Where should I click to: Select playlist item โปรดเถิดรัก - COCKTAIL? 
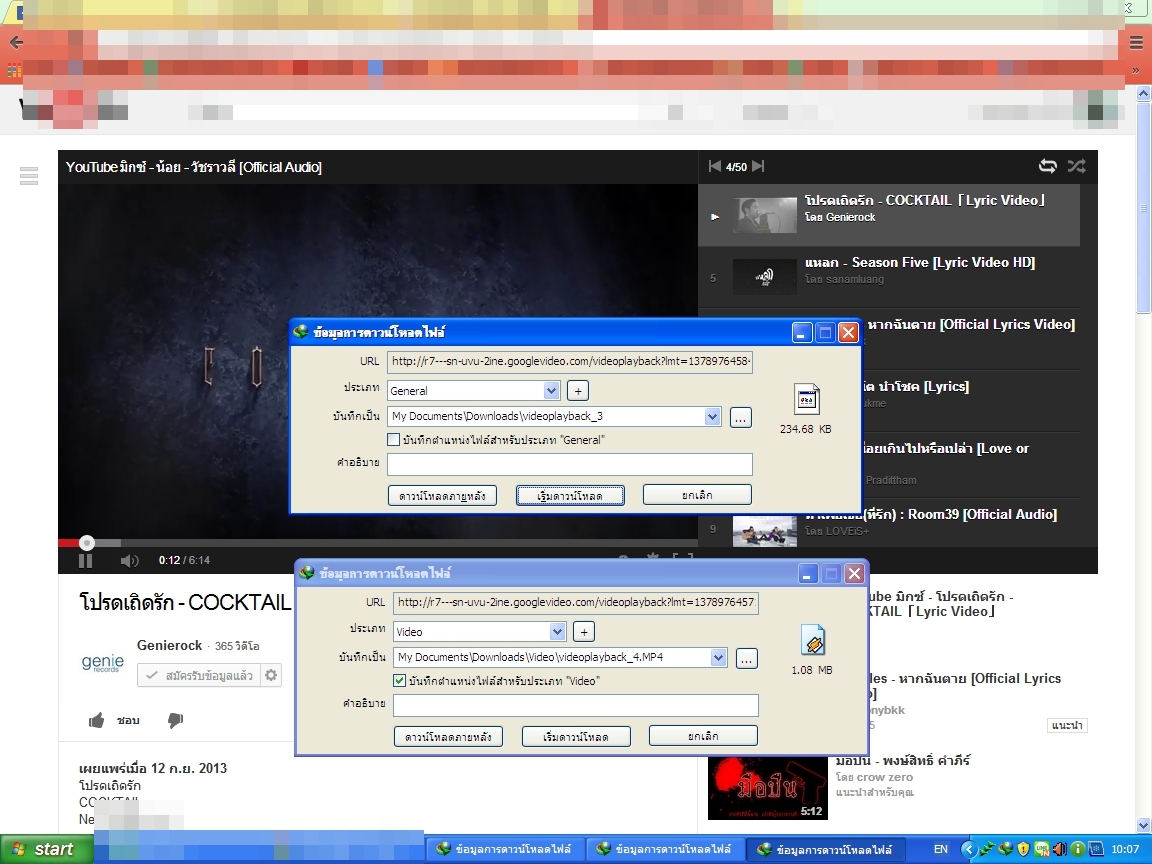coord(889,215)
